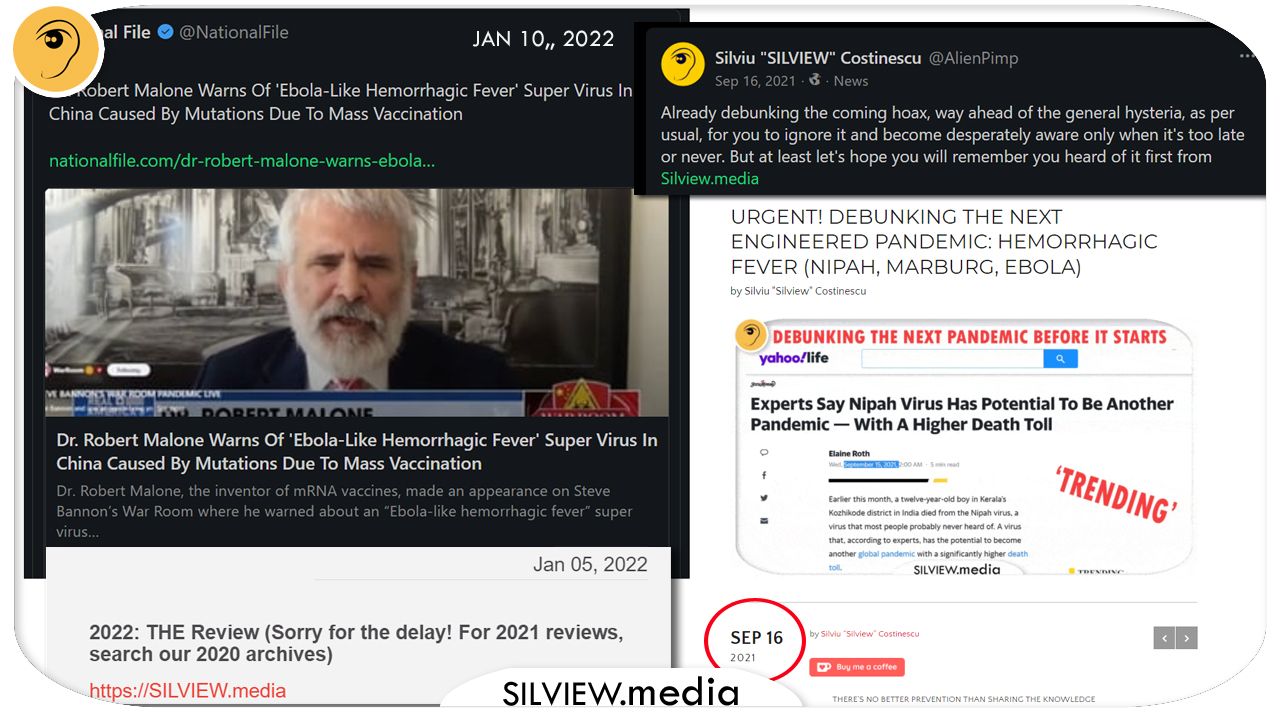Image resolution: width=1280 pixels, height=720 pixels.
Task: Share the Nipah article on Facebook
Action: (x=764, y=475)
